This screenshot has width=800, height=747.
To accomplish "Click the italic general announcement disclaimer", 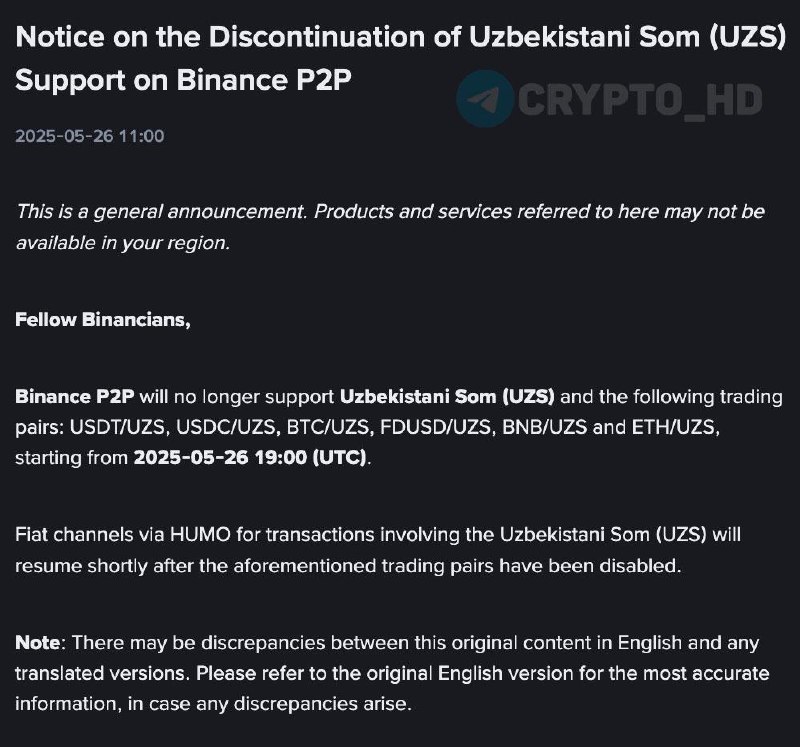I will 390,227.
